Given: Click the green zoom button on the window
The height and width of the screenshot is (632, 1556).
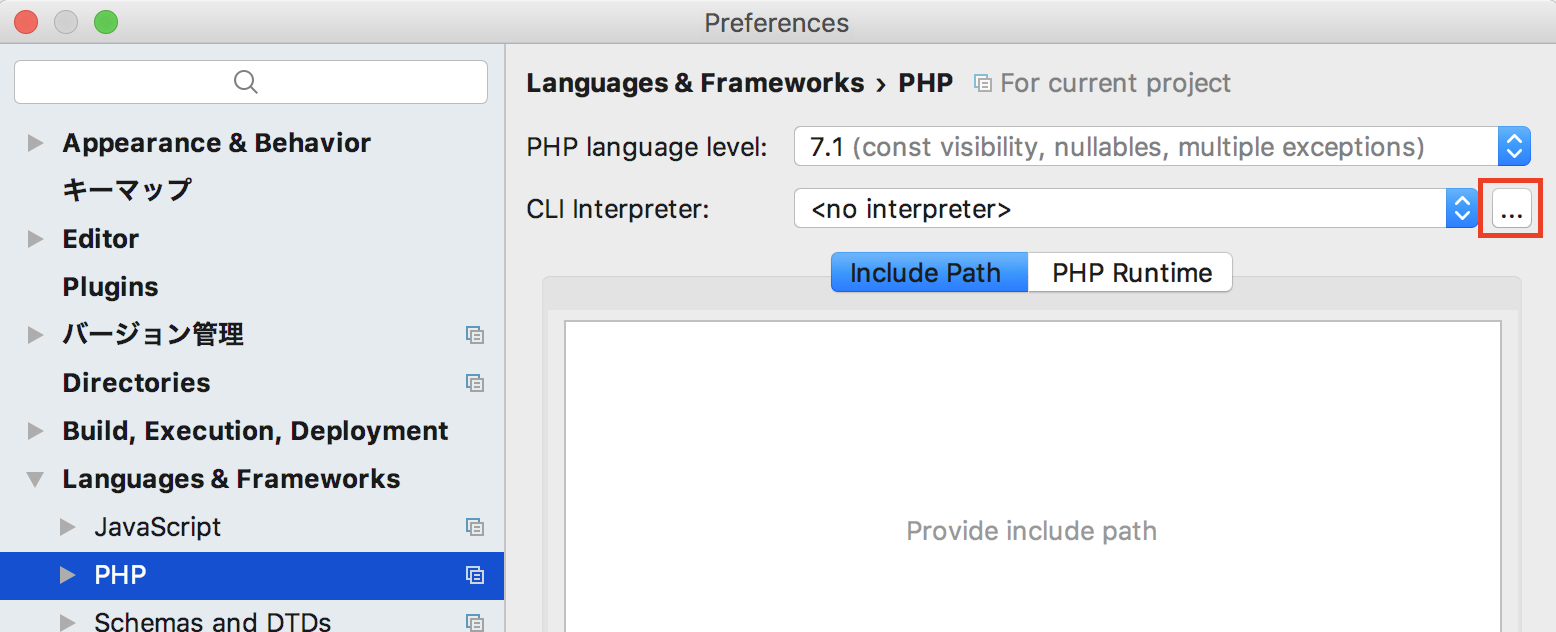Looking at the screenshot, I should [105, 21].
